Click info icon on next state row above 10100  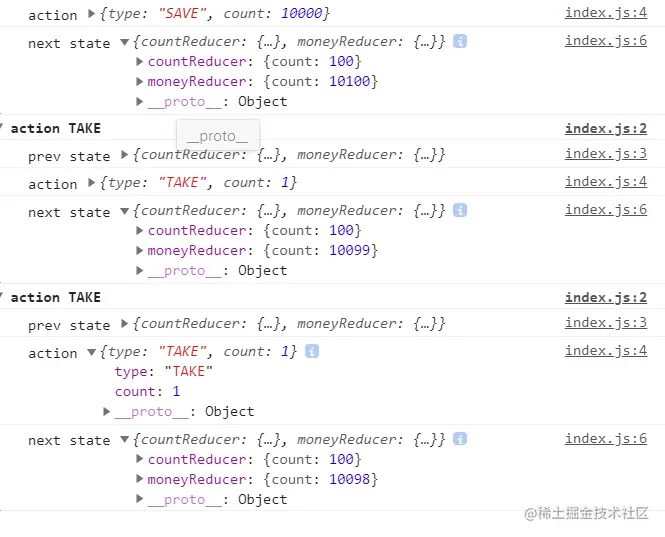coord(460,41)
